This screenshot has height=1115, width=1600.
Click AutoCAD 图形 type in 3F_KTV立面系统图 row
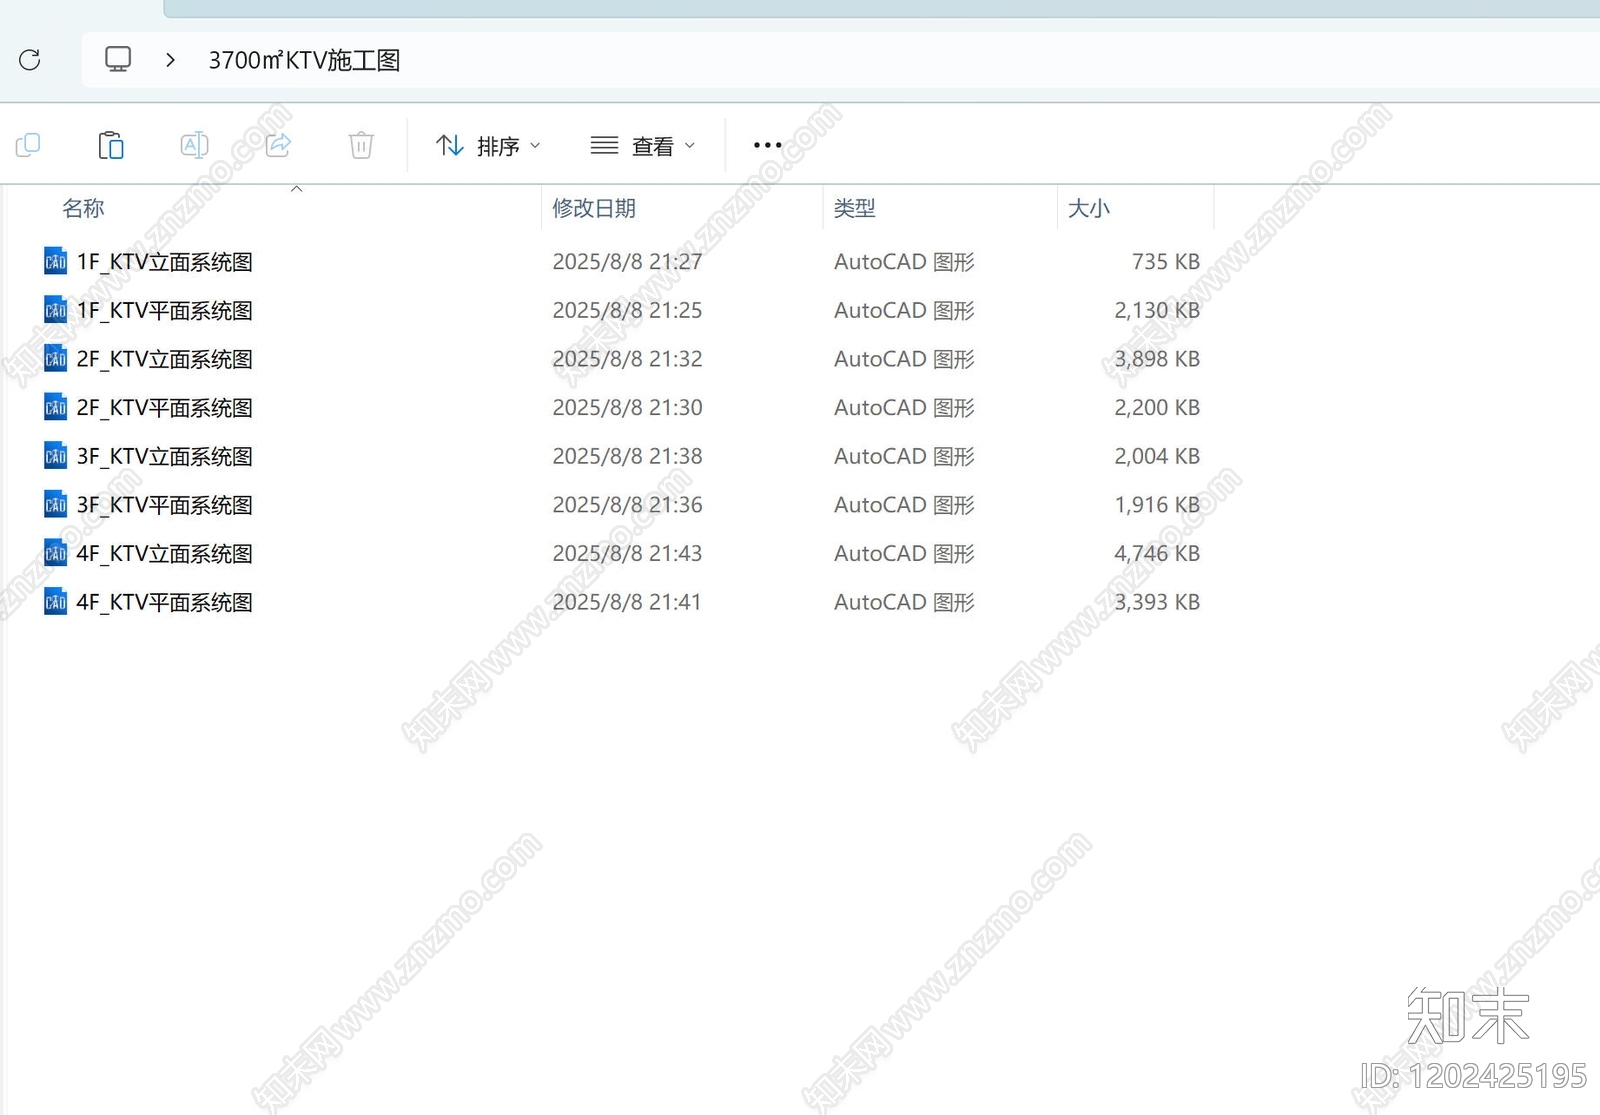904,457
